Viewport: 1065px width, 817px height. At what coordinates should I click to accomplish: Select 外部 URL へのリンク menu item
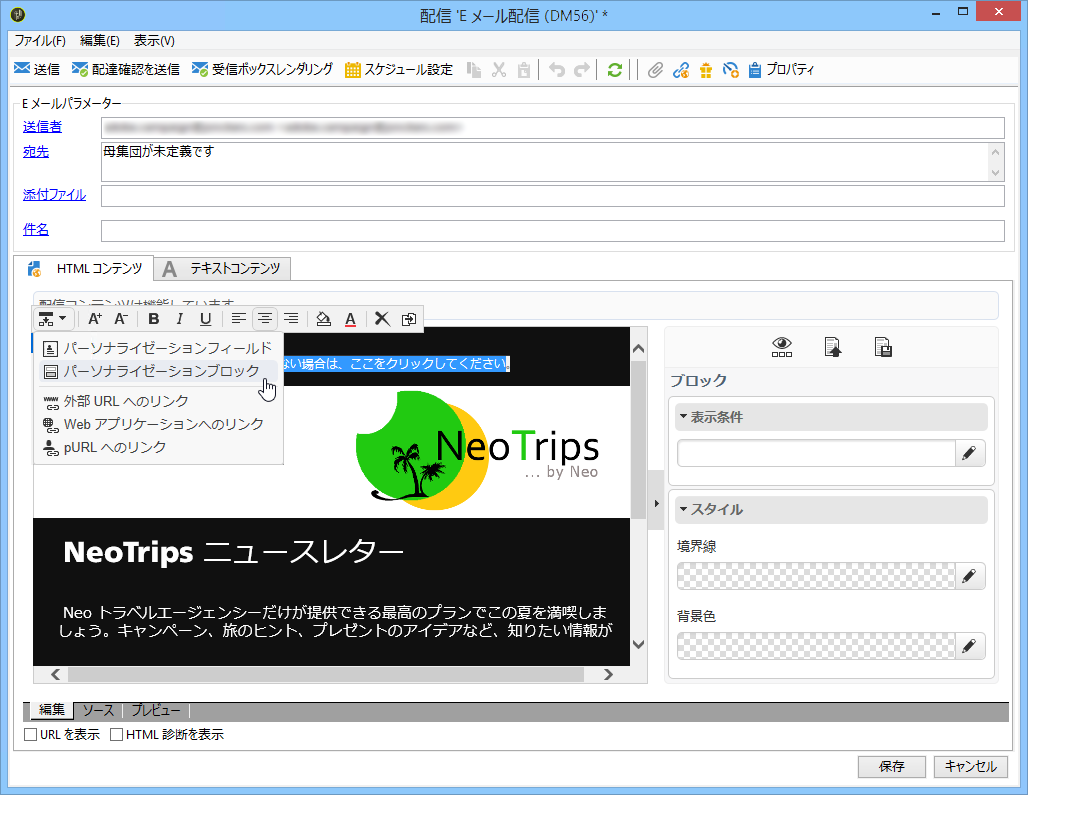[x=158, y=401]
